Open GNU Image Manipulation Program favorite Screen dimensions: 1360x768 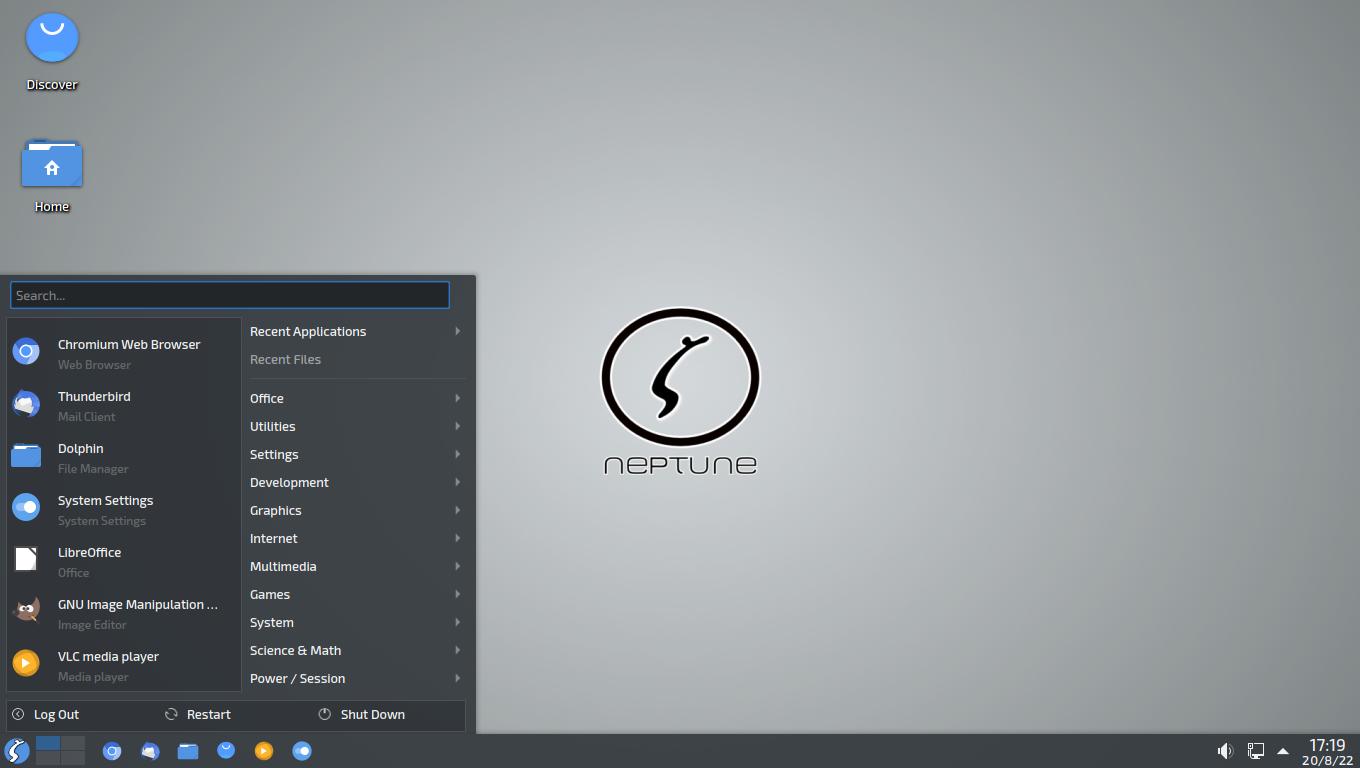pyautogui.click(x=124, y=613)
